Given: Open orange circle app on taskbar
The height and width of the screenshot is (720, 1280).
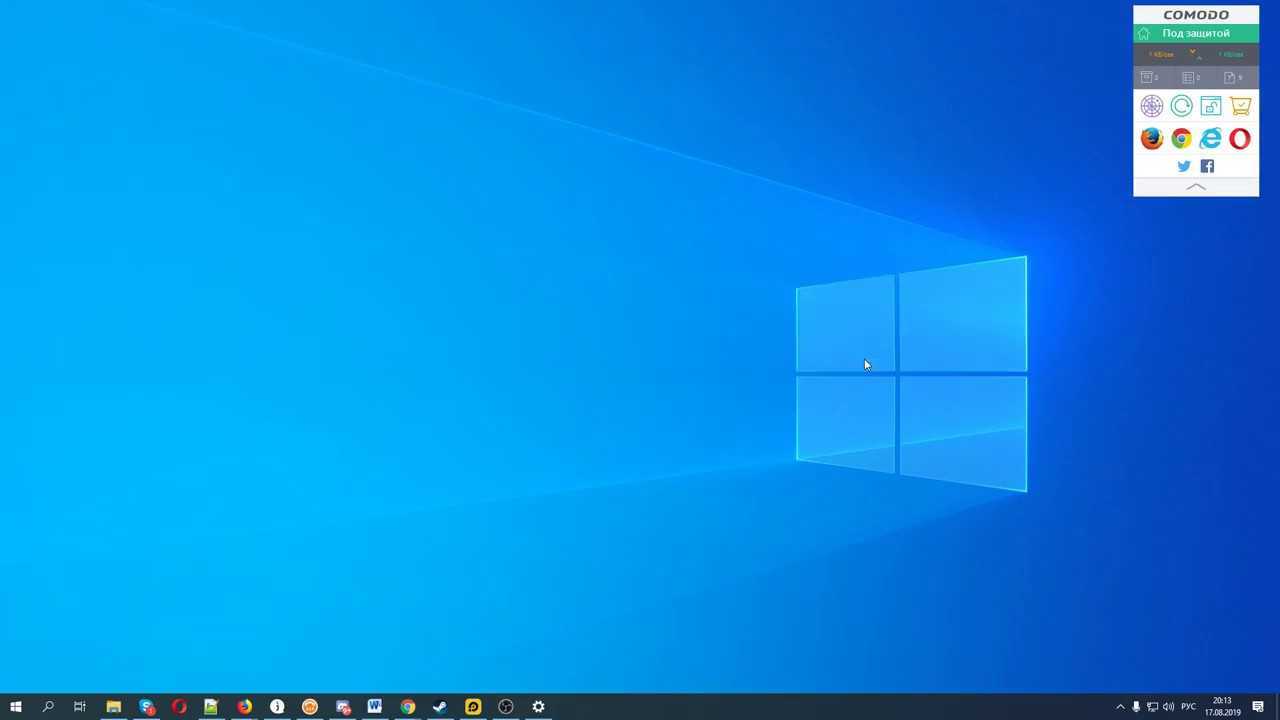Looking at the screenshot, I should click(x=310, y=707).
